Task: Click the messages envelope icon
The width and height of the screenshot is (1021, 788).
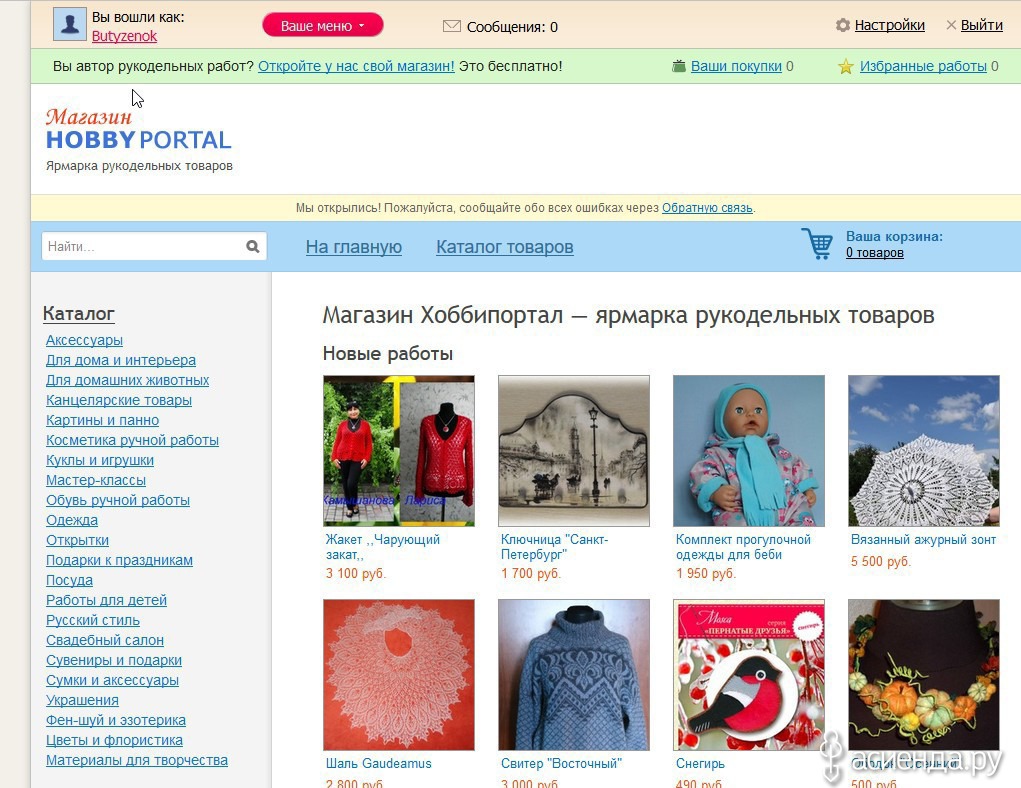Action: (451, 26)
